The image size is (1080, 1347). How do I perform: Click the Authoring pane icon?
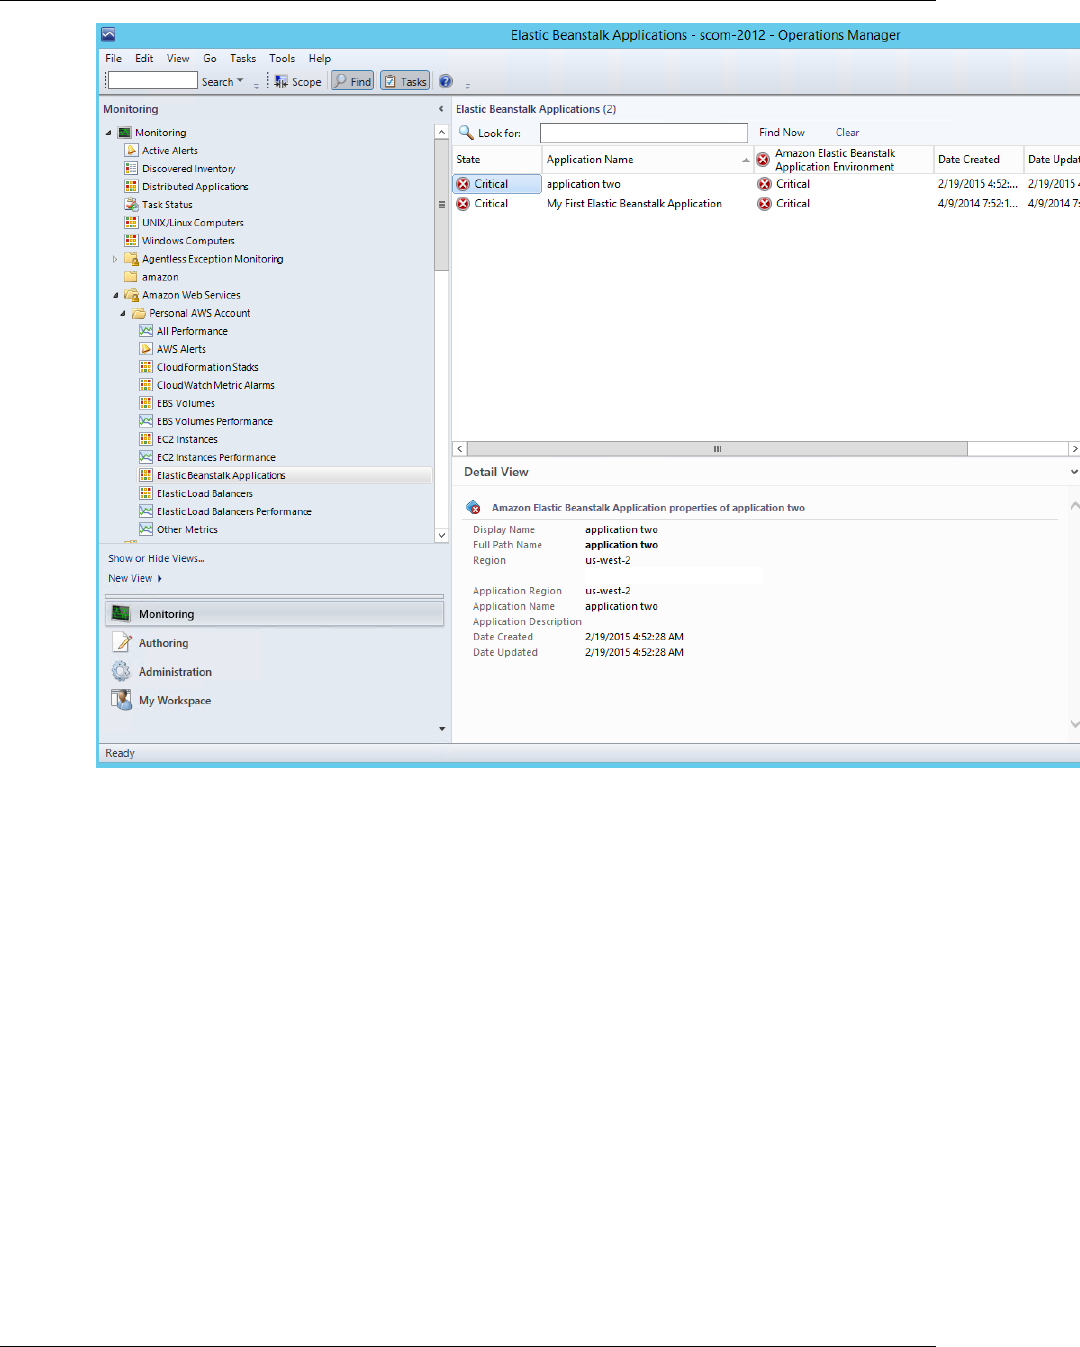click(x=122, y=643)
